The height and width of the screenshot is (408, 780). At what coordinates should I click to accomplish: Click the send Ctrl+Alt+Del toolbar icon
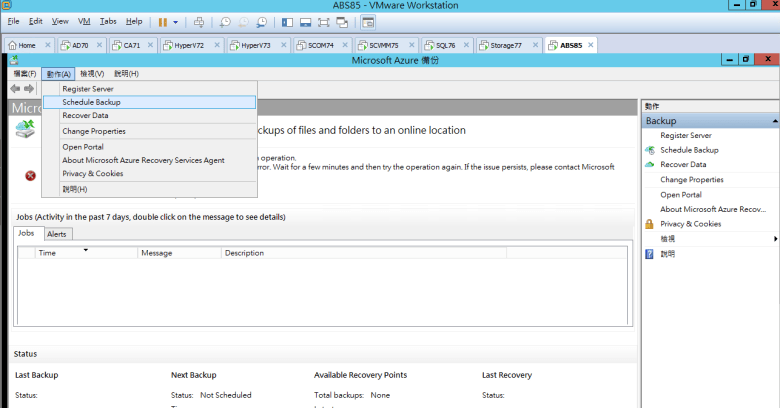click(198, 21)
